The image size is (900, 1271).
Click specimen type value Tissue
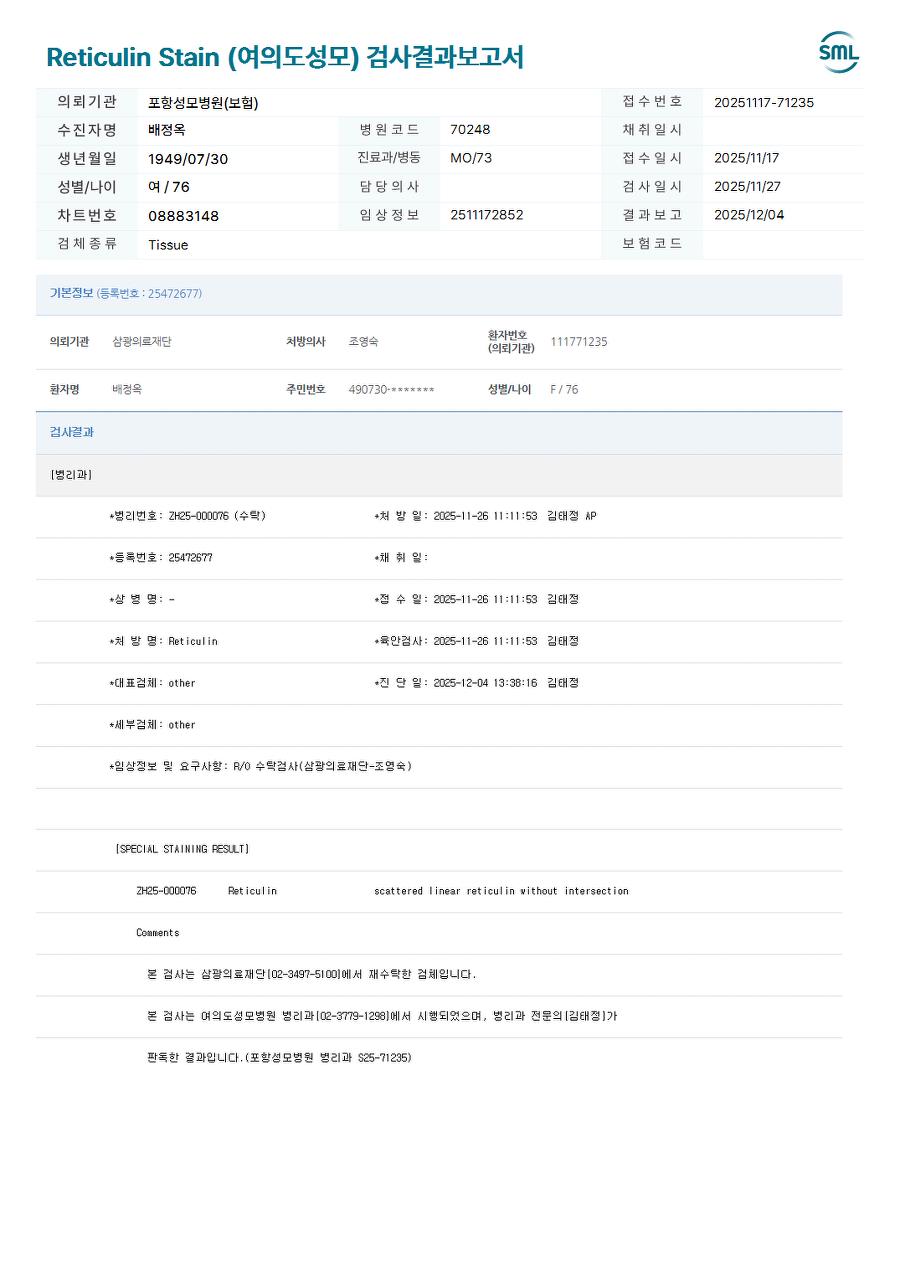[168, 245]
